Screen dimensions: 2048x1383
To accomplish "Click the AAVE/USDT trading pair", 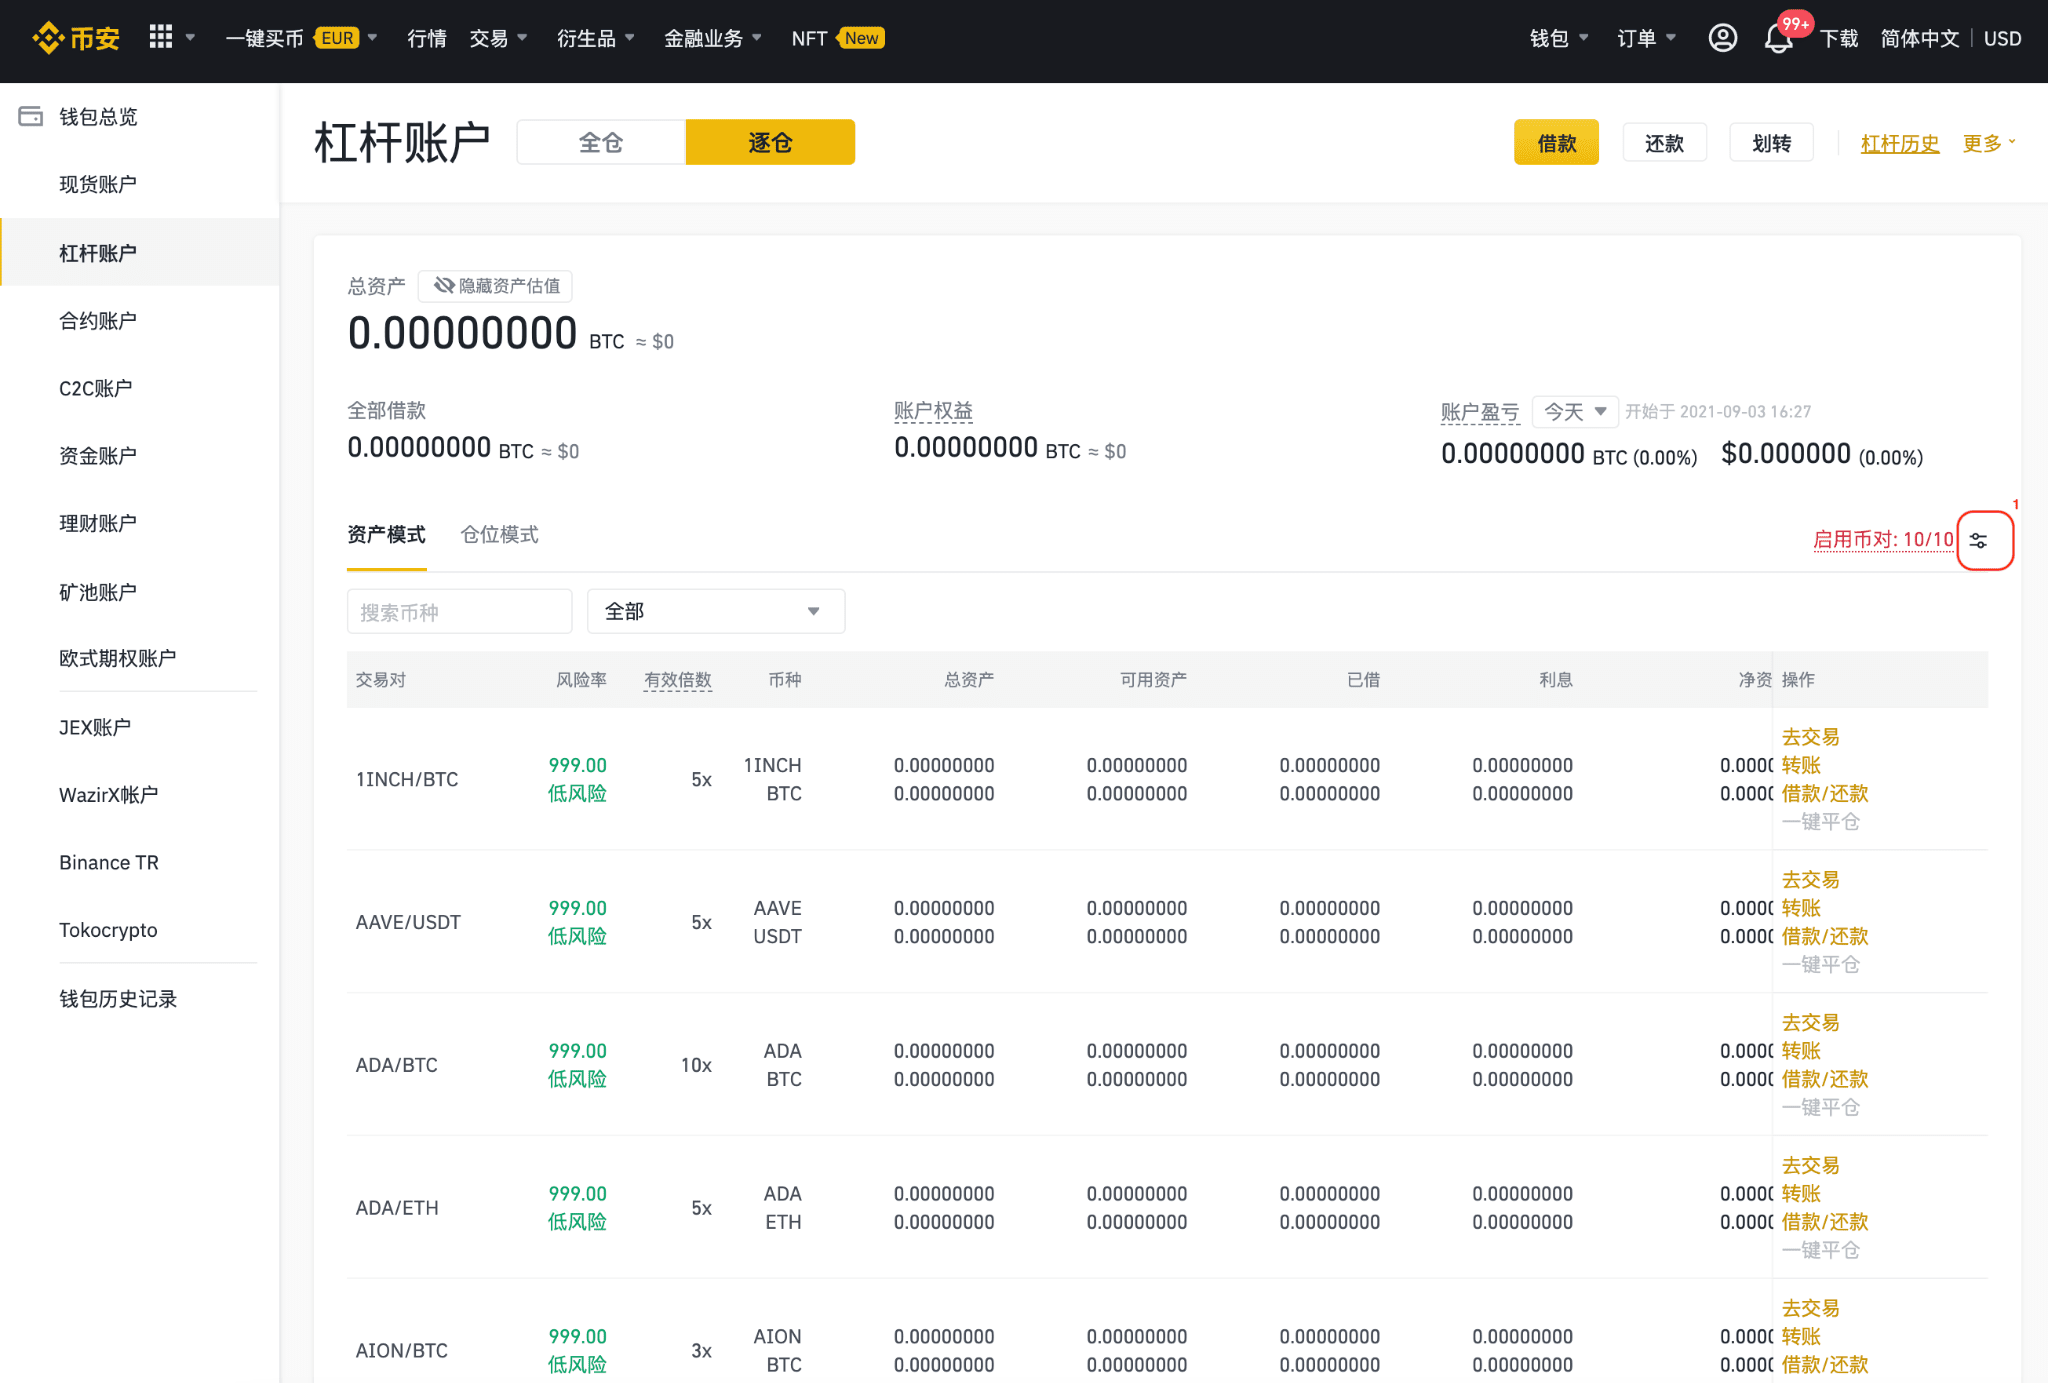I will 408,922.
